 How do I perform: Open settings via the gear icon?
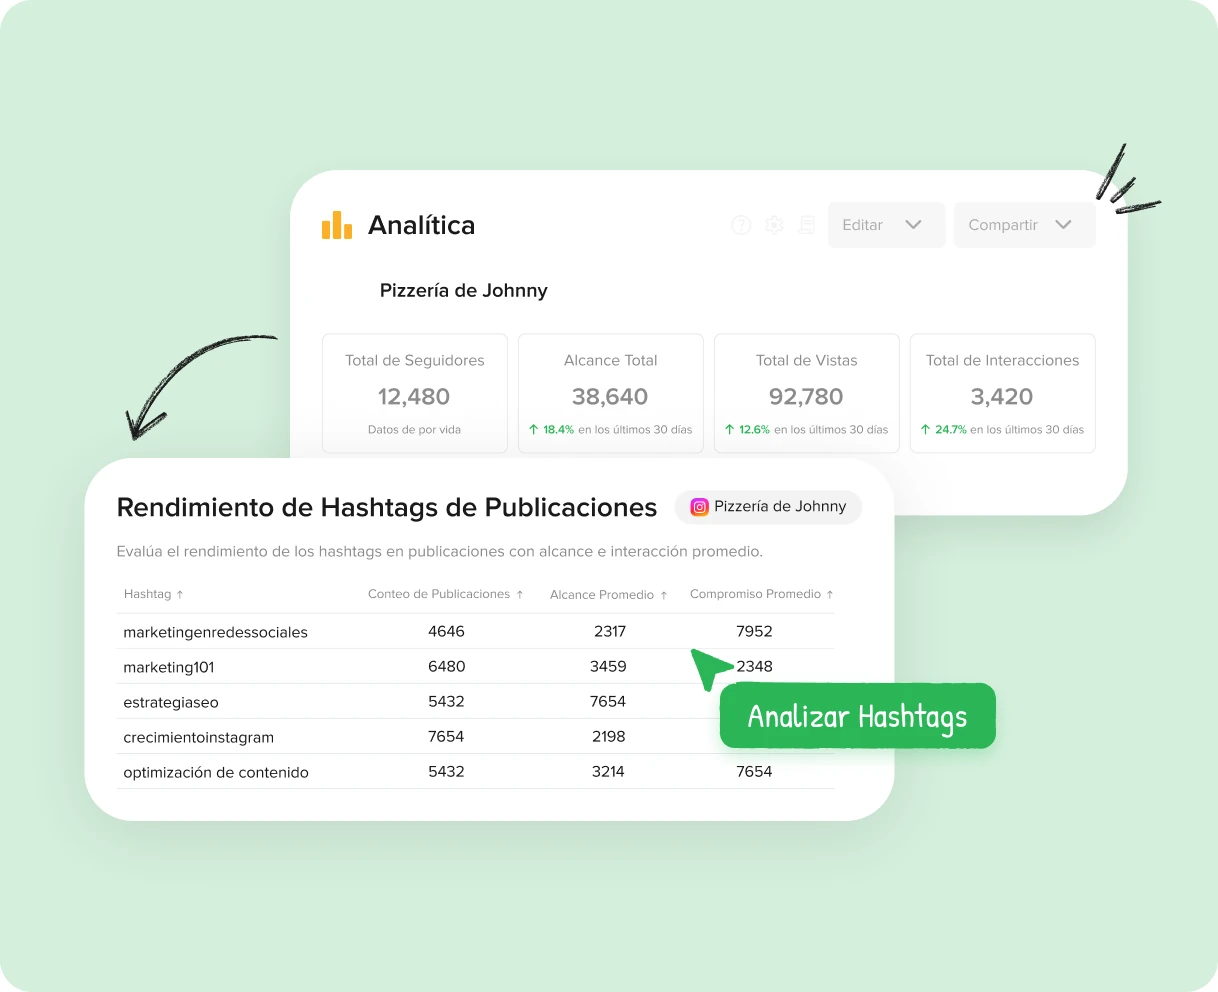click(774, 225)
